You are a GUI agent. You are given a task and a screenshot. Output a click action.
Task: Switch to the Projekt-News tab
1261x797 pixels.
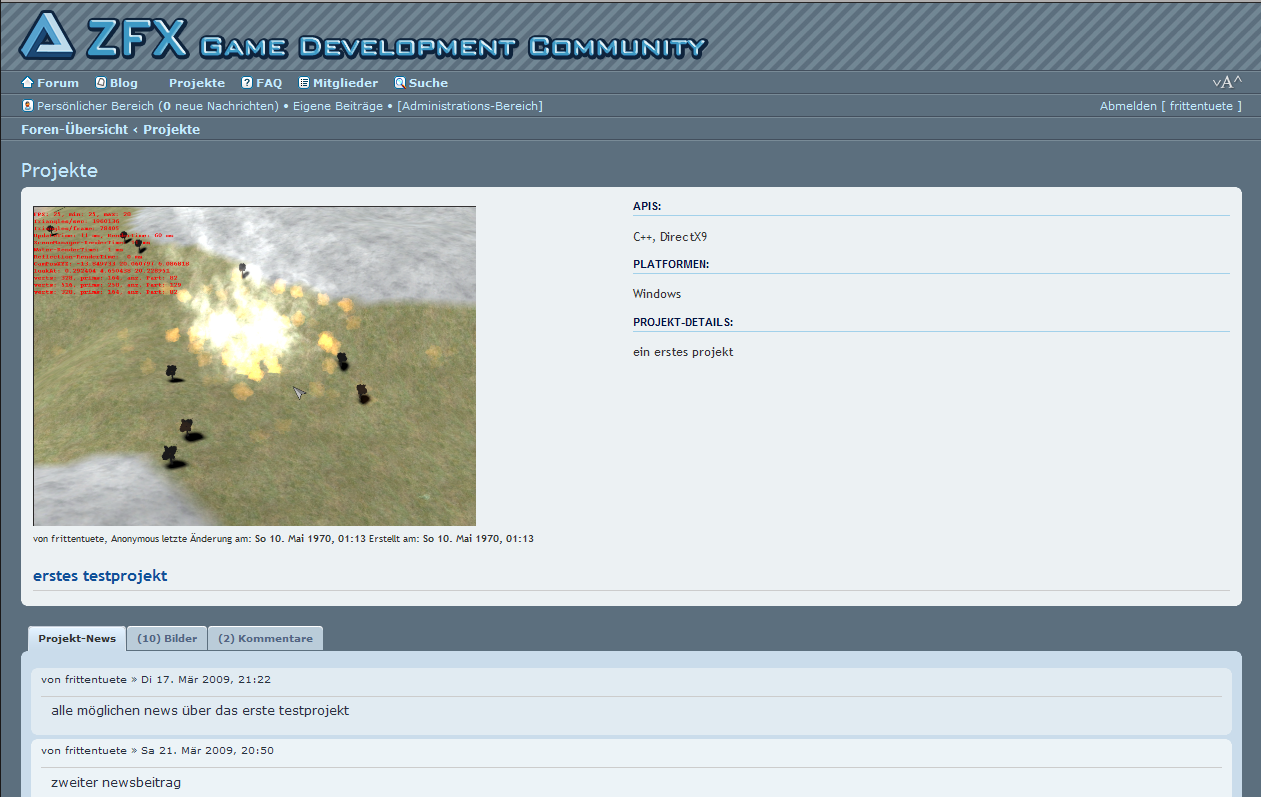pyautogui.click(x=77, y=638)
